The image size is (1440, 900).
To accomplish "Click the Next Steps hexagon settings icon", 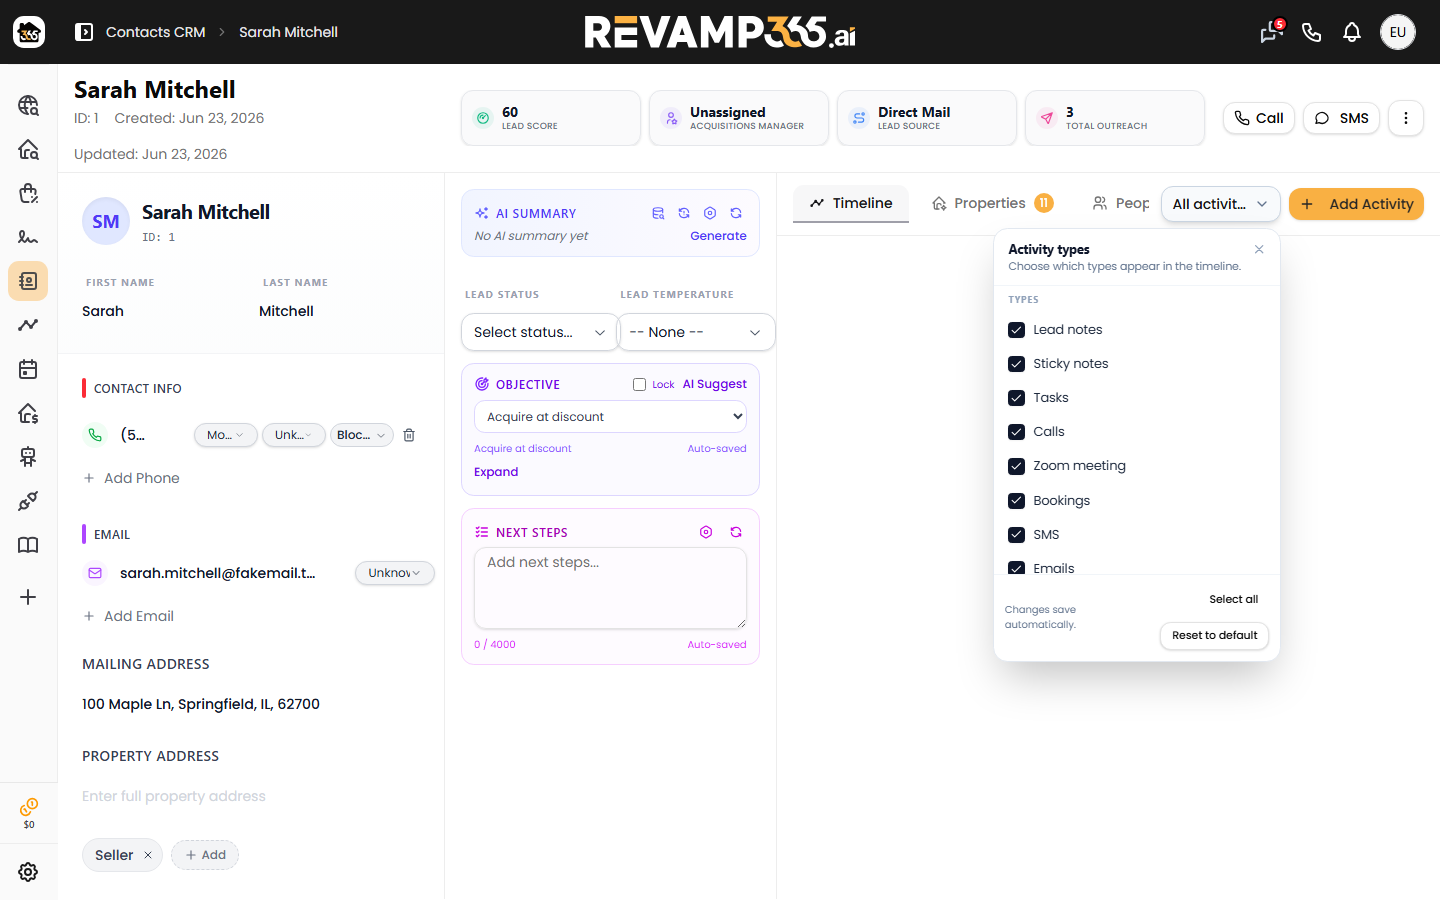I will [x=706, y=532].
